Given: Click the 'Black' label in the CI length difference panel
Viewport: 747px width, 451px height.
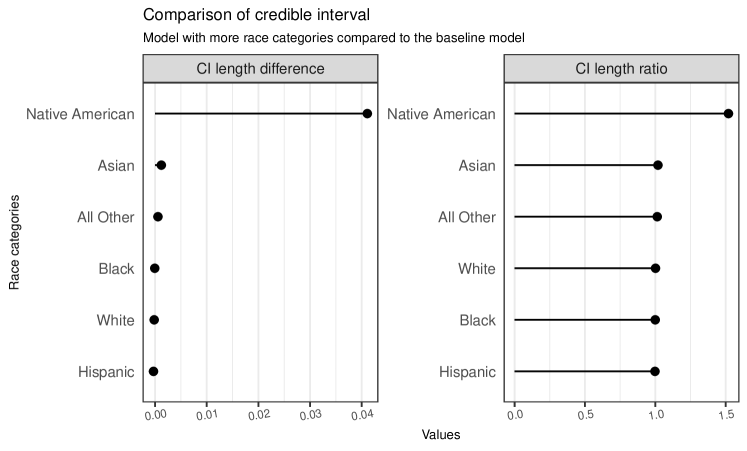Looking at the screenshot, I should [116, 268].
